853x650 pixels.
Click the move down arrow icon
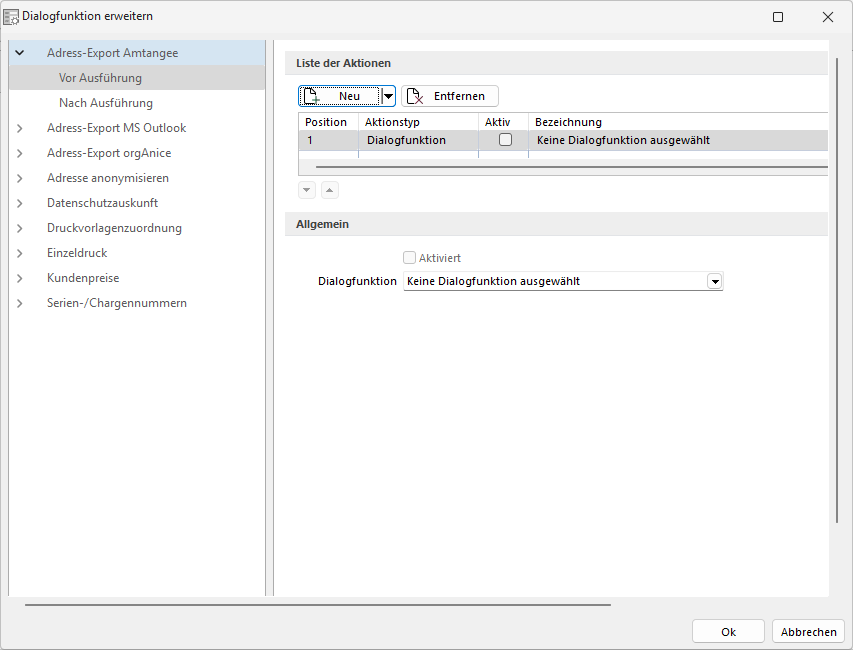[307, 190]
